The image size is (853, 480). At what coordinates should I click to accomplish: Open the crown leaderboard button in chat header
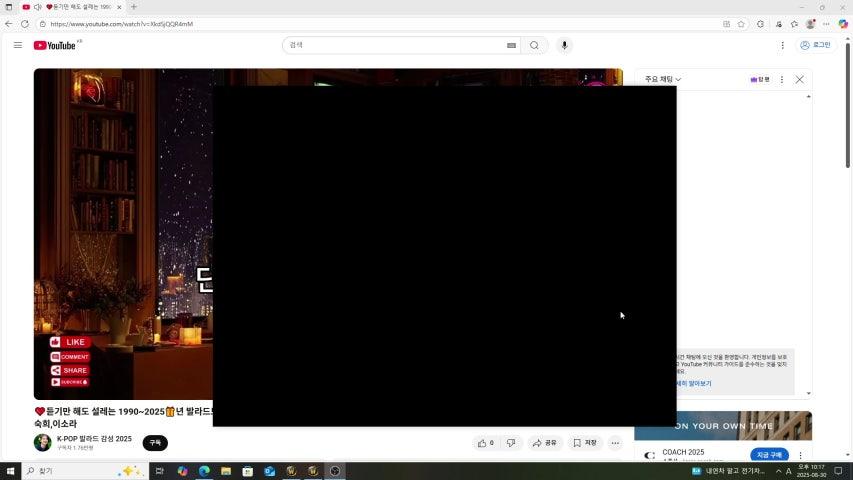pyautogui.click(x=760, y=79)
